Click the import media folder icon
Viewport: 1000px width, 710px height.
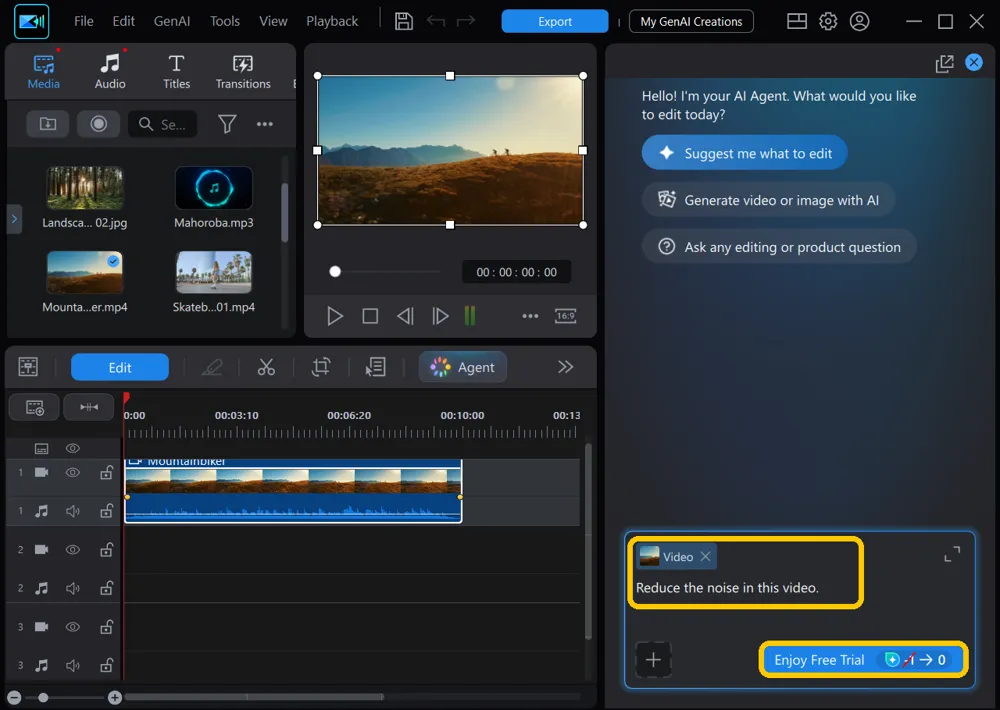(x=48, y=124)
